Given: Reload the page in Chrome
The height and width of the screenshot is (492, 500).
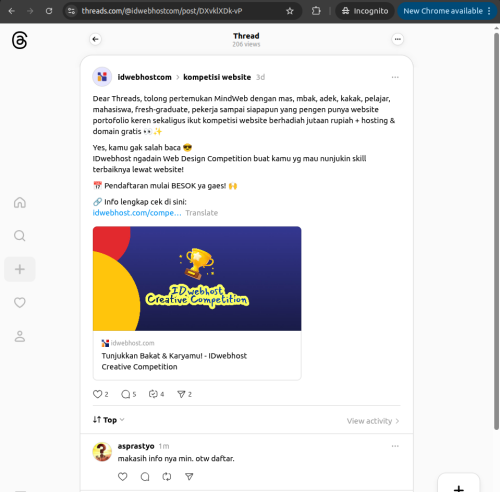Looking at the screenshot, I should point(49,11).
